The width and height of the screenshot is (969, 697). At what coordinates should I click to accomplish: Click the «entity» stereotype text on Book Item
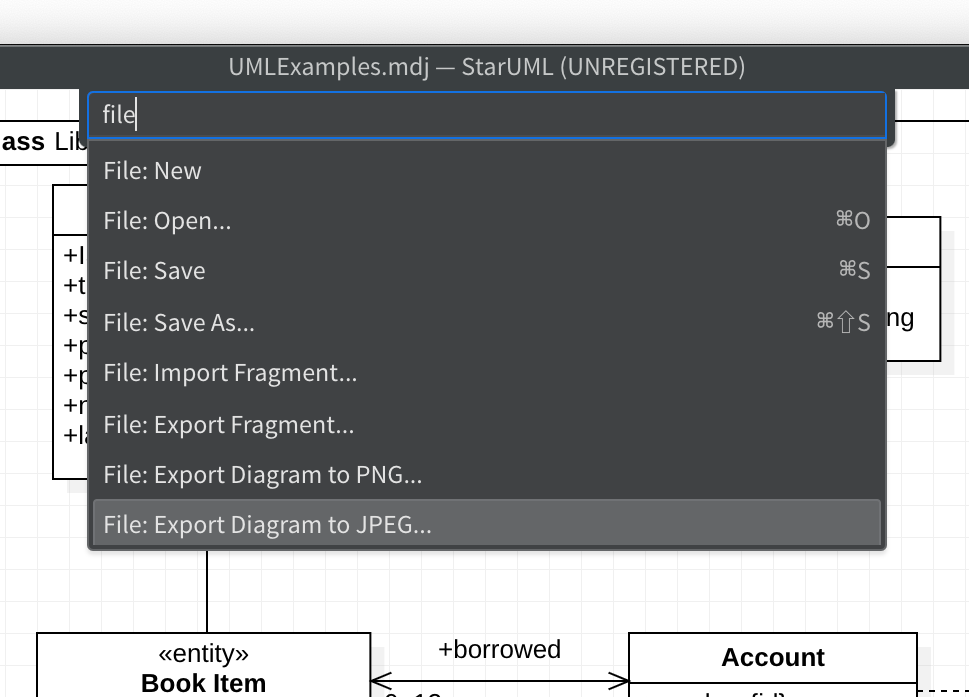pos(204,654)
